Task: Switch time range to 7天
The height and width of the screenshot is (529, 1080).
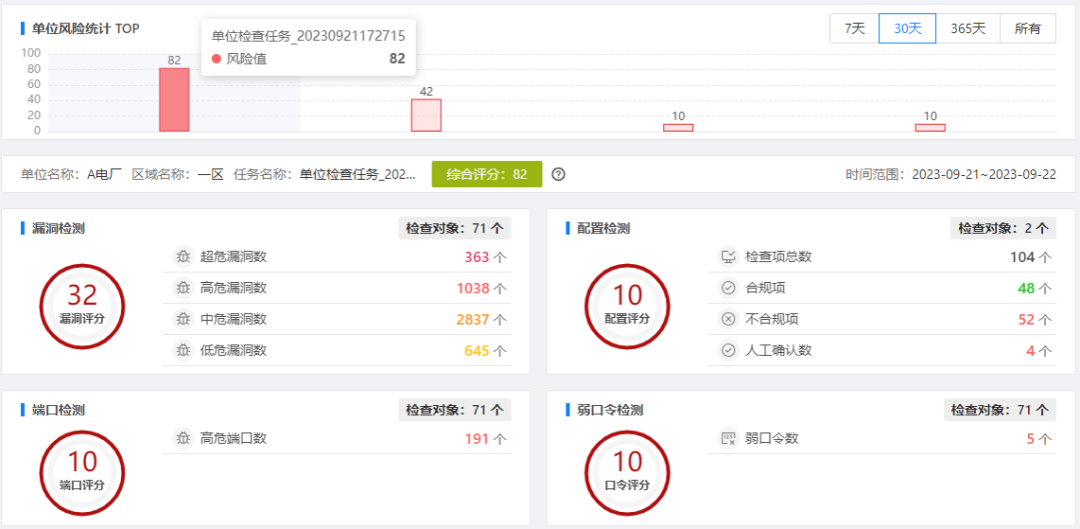Action: (x=854, y=29)
